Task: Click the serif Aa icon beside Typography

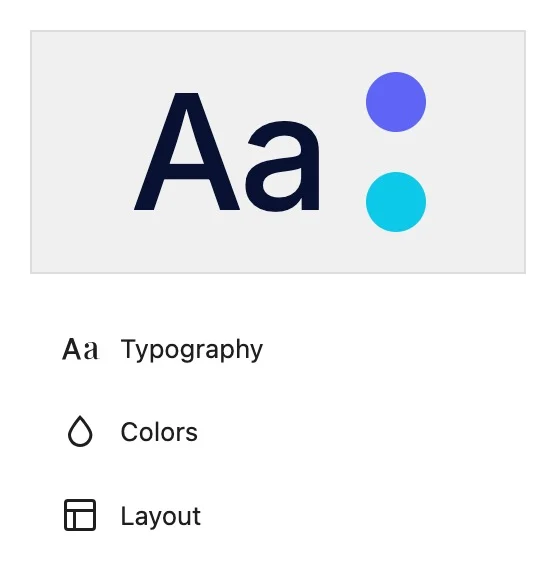Action: click(80, 349)
